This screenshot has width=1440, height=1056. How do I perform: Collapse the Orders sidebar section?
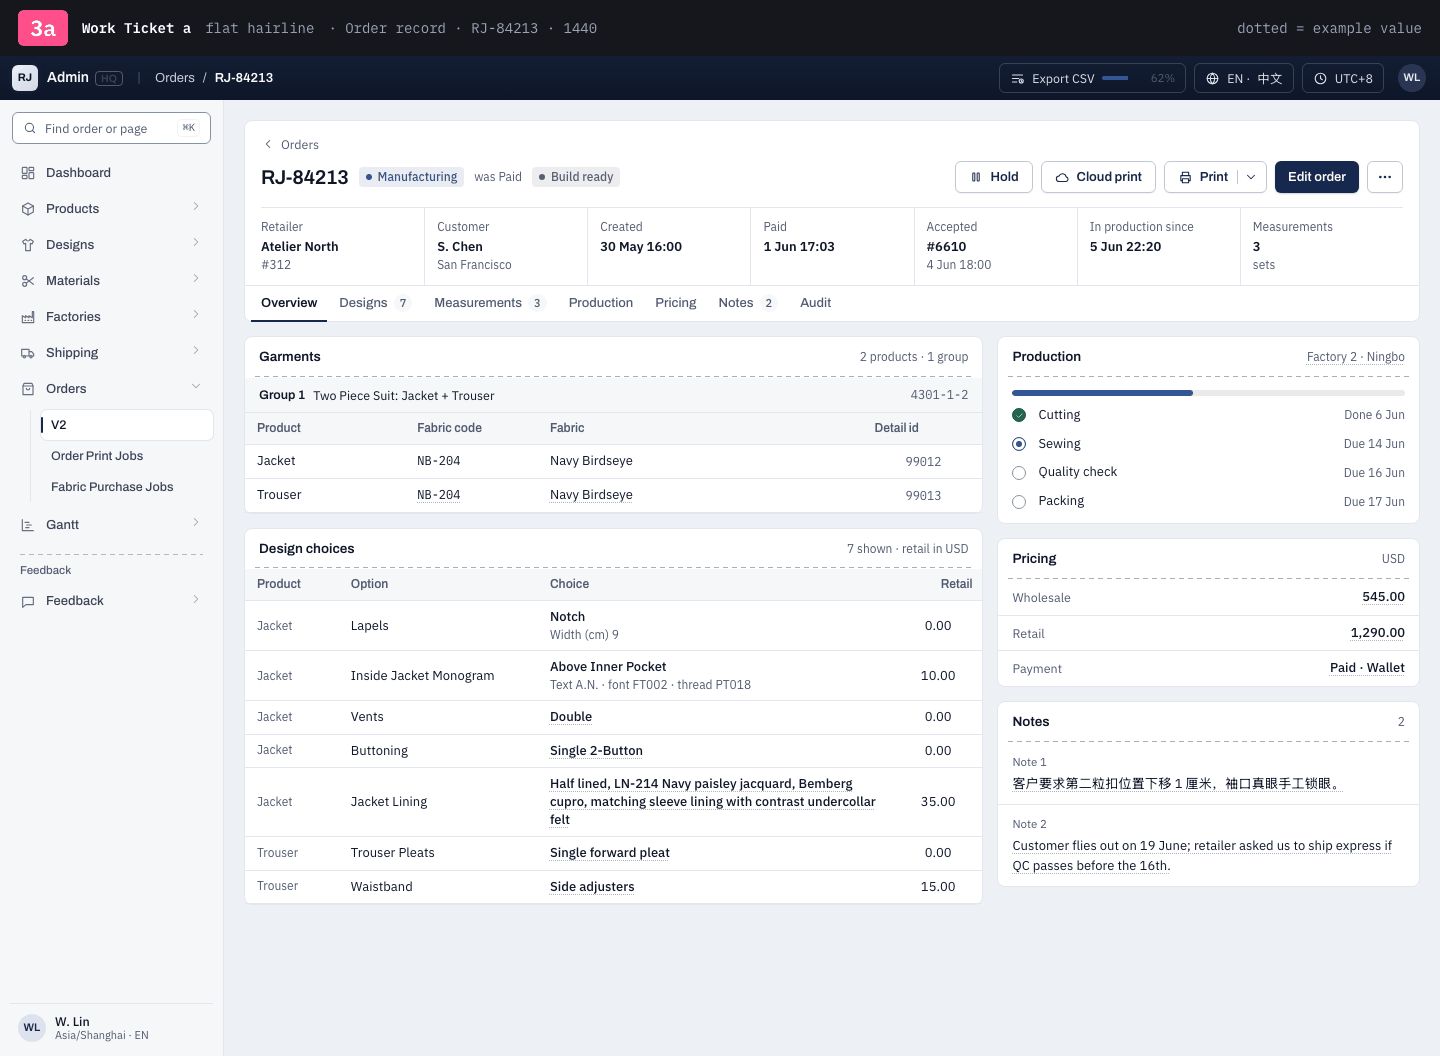pos(196,387)
